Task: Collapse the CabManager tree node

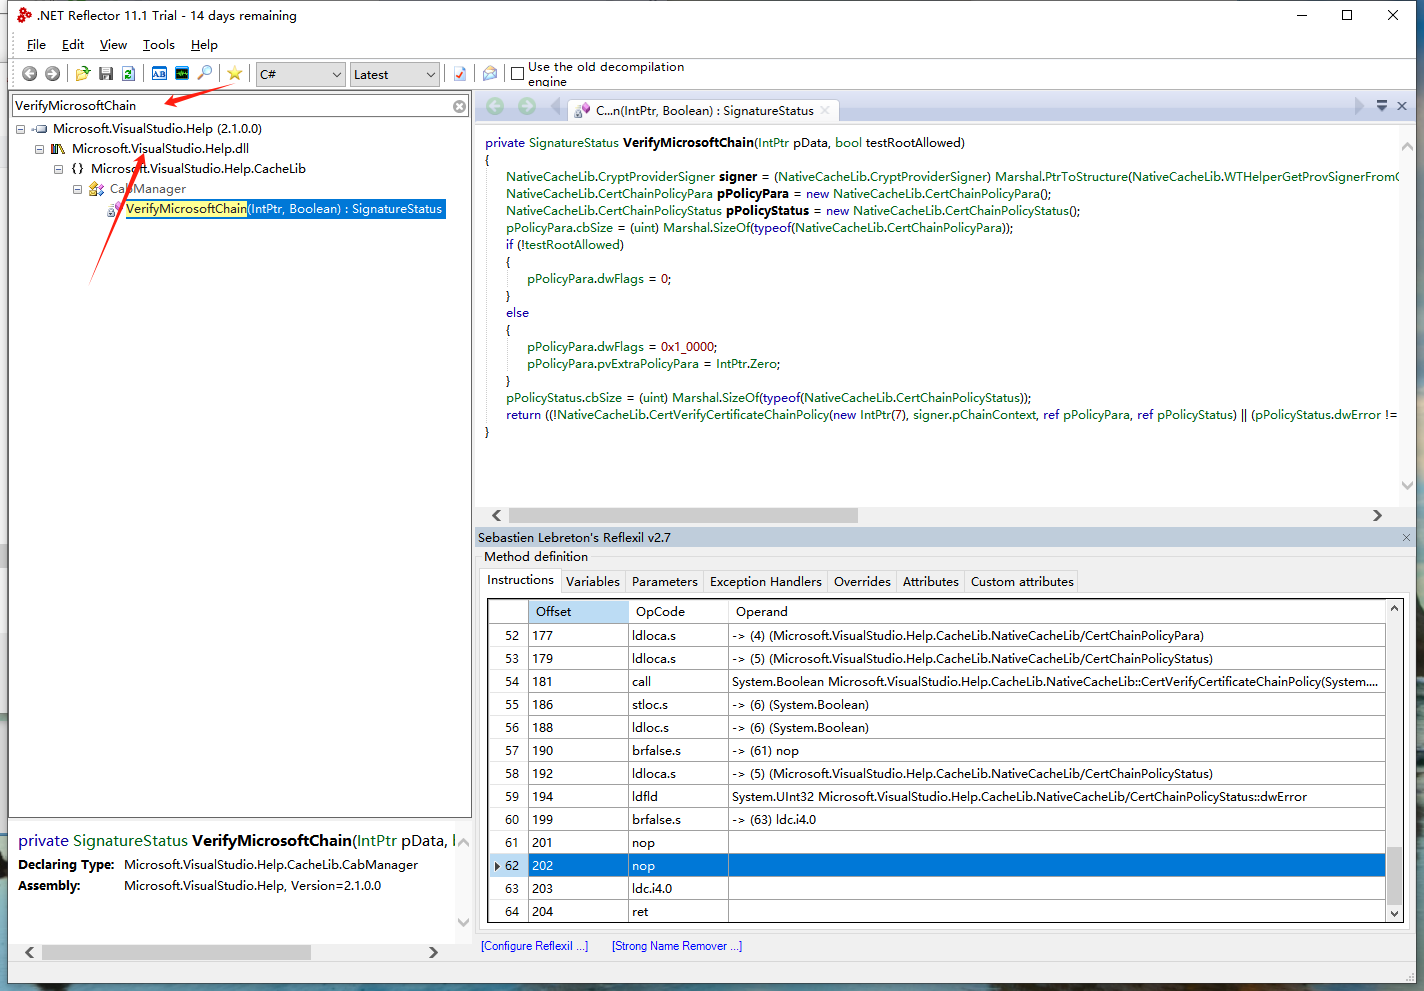Action: tap(77, 189)
